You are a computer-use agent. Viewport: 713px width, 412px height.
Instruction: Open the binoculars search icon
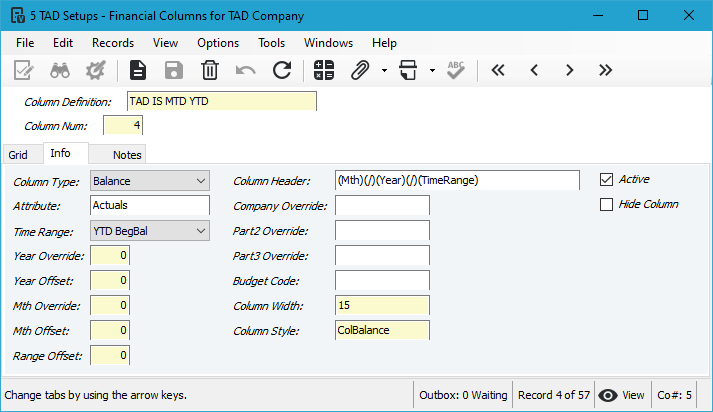(x=60, y=70)
